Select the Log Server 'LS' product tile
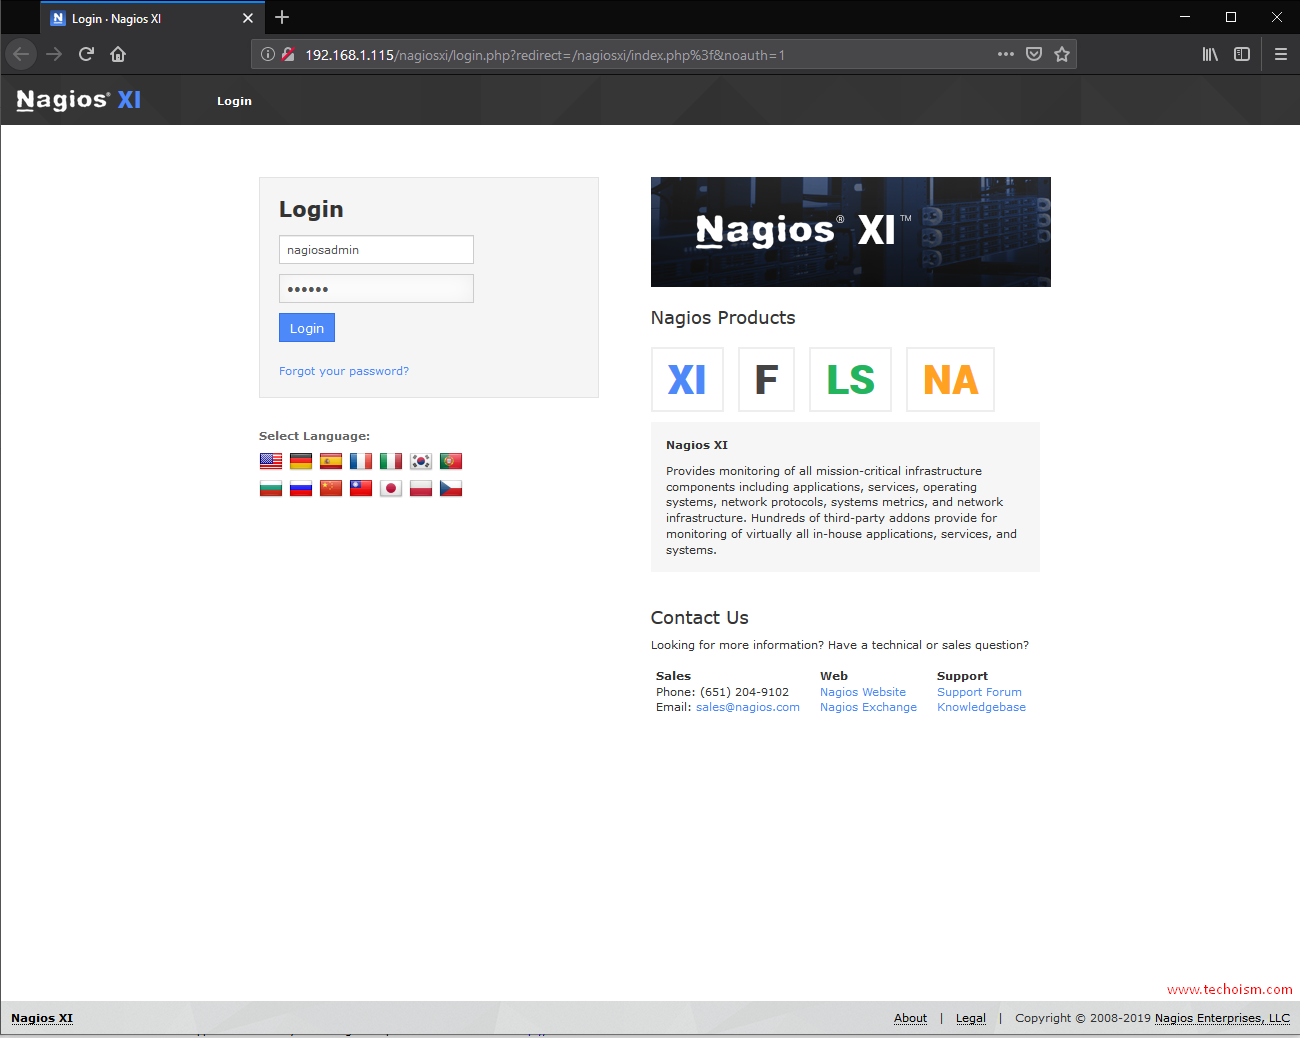The height and width of the screenshot is (1038, 1300). tap(850, 380)
